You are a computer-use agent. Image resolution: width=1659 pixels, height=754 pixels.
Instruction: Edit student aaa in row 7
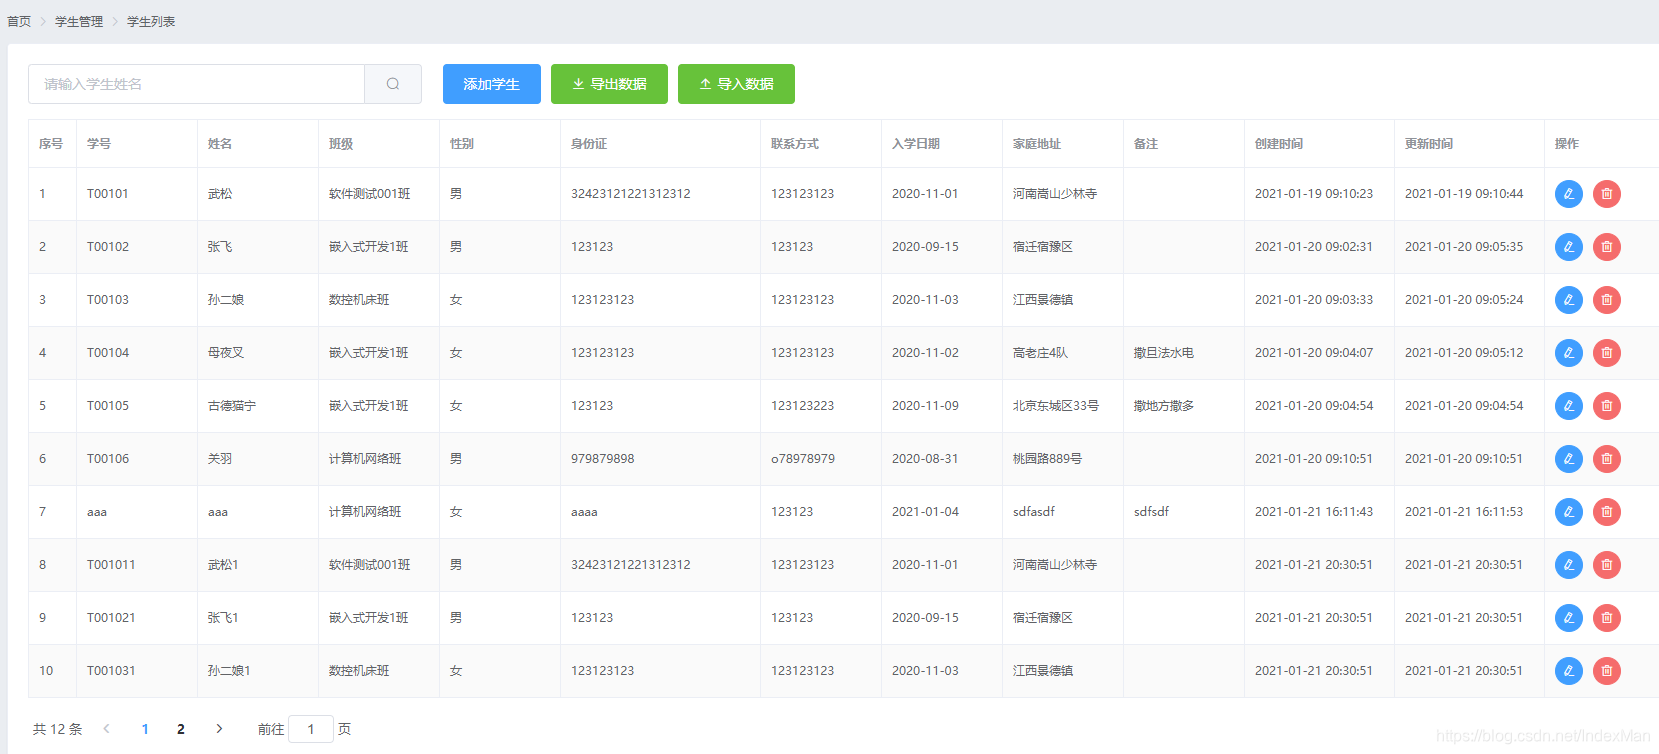[1569, 512]
